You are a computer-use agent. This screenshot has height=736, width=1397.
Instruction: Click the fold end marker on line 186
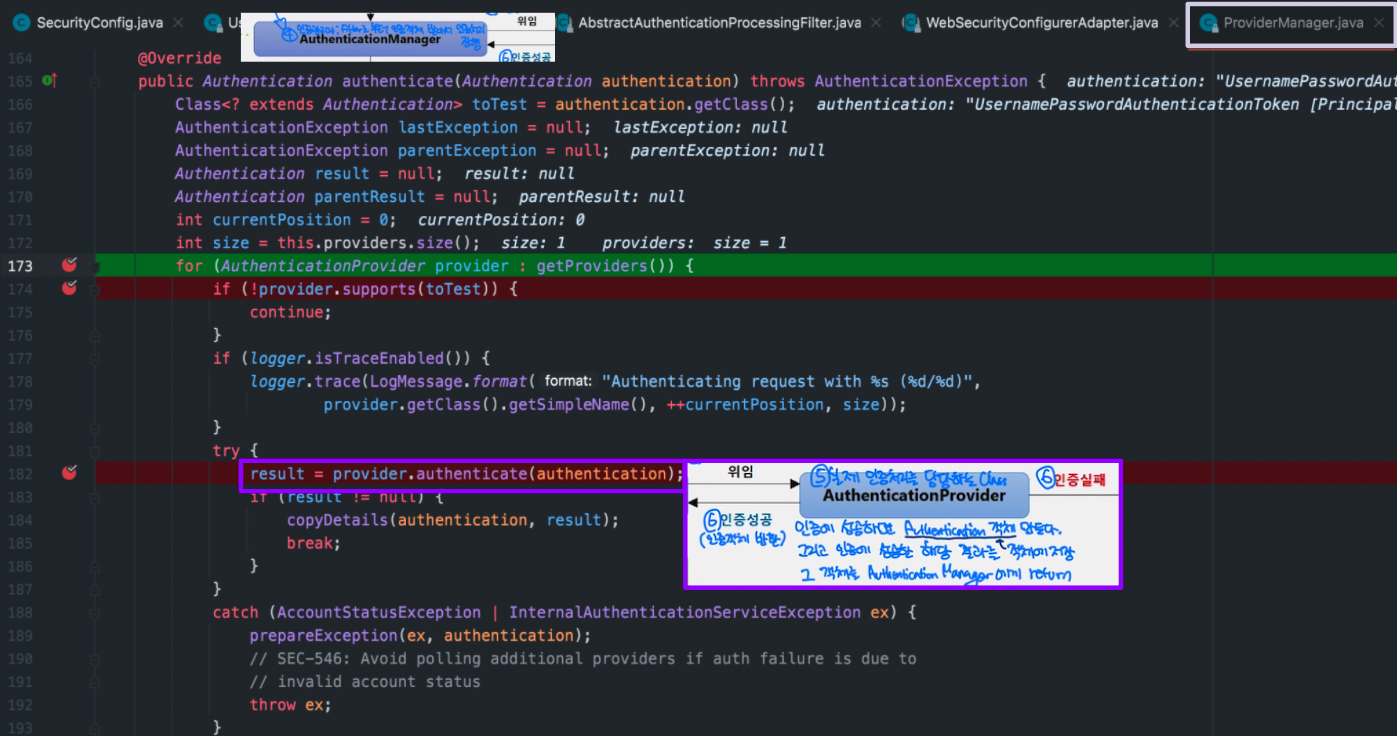coord(95,566)
